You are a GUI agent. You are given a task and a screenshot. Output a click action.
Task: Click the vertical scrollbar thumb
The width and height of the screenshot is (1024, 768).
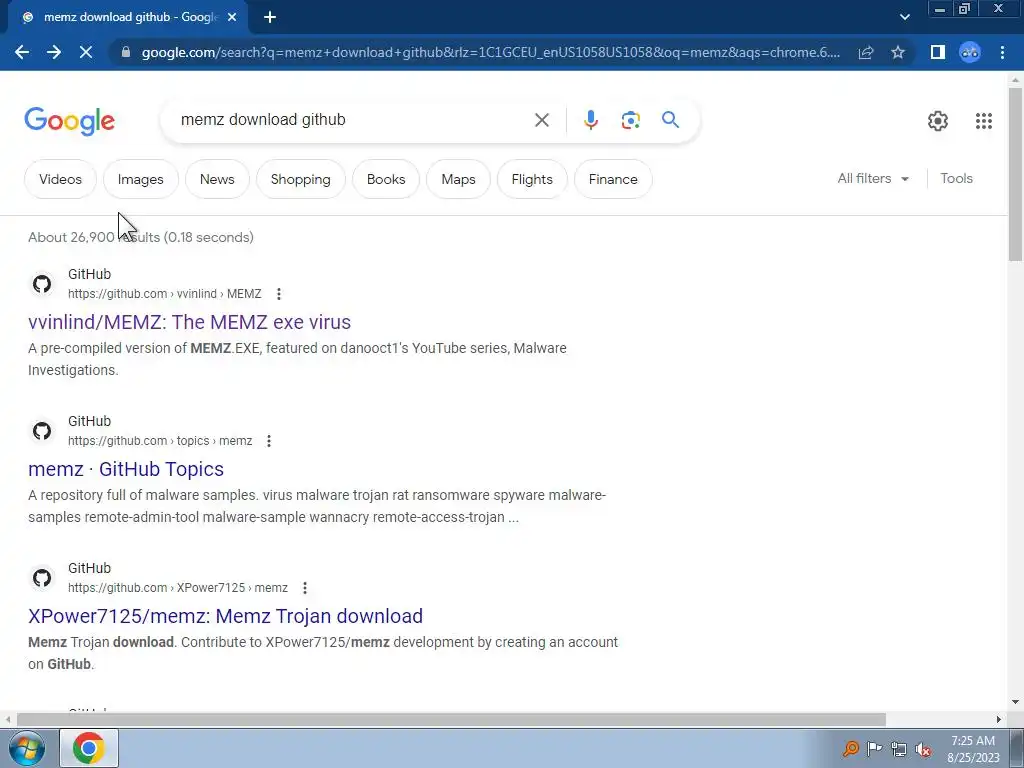1015,174
